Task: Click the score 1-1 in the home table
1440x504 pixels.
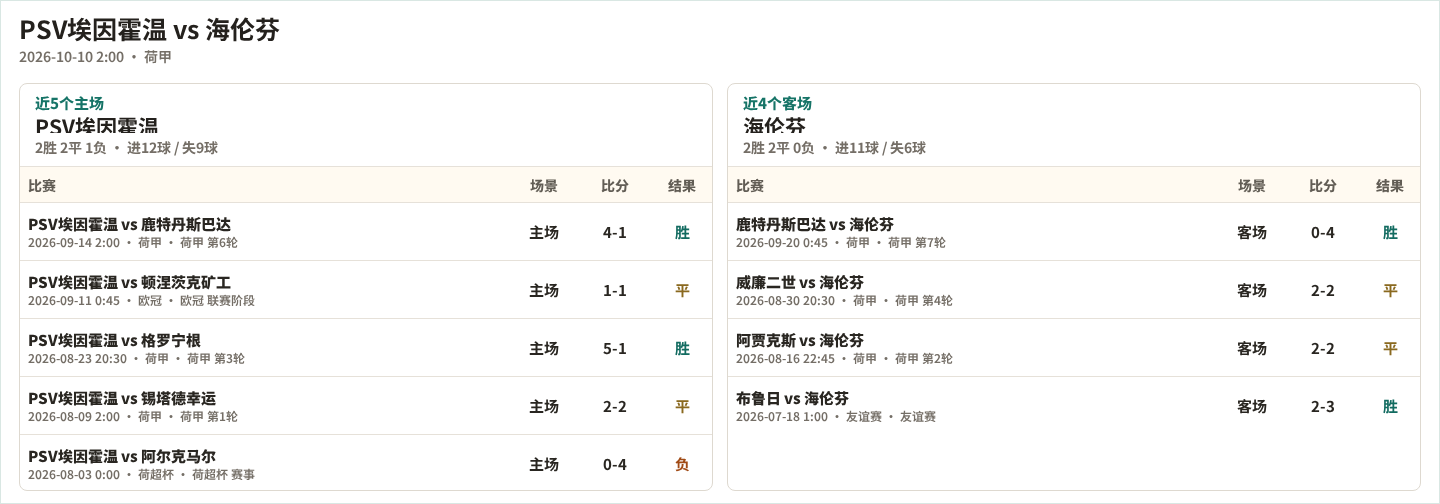Action: tap(615, 291)
